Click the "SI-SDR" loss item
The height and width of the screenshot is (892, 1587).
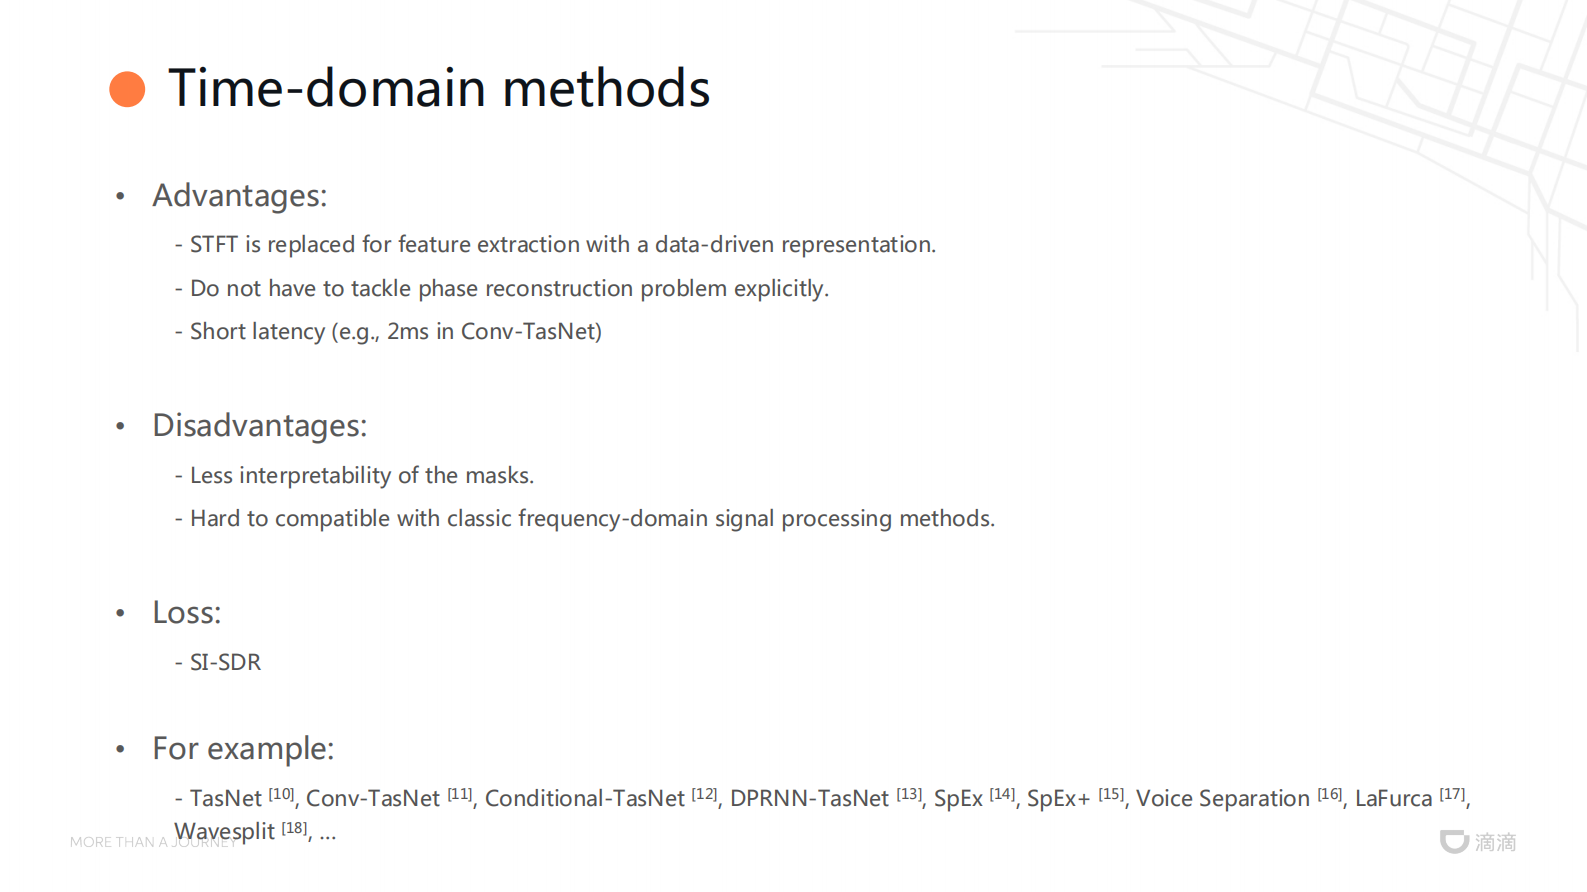[x=225, y=663]
